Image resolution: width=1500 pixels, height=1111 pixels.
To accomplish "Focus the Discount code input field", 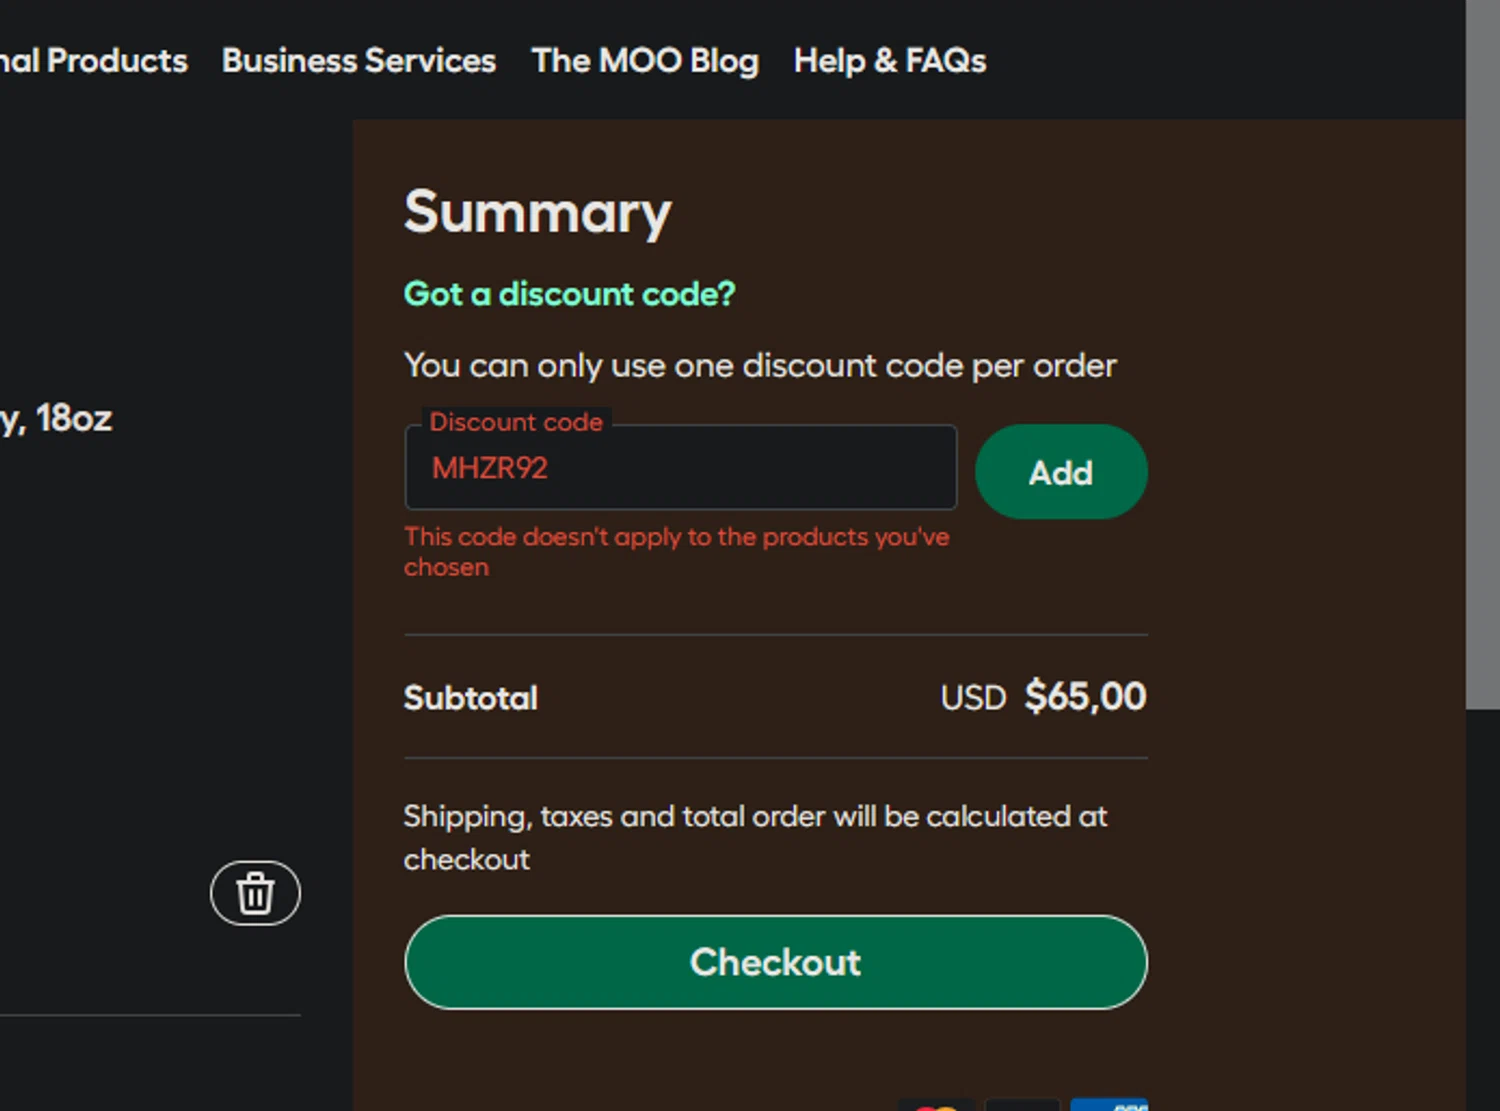I will point(680,468).
